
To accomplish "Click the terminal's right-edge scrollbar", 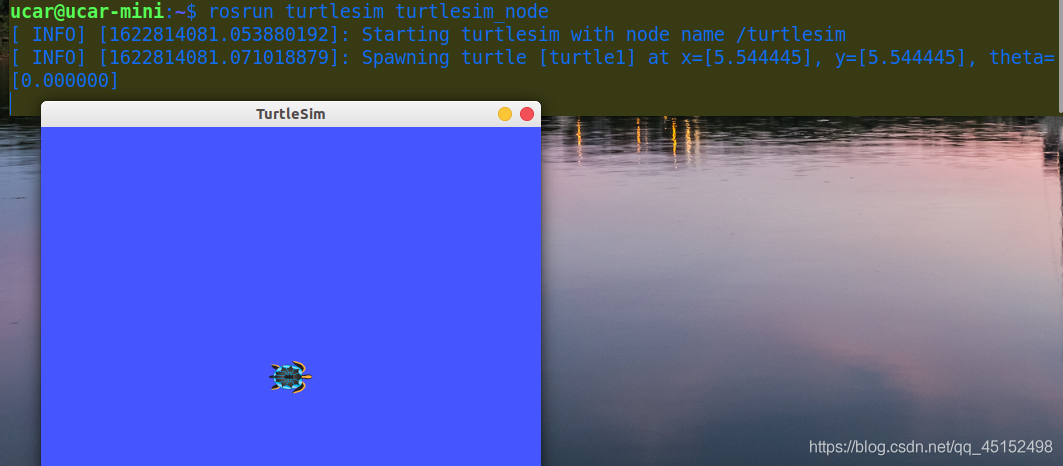I will click(x=1060, y=54).
